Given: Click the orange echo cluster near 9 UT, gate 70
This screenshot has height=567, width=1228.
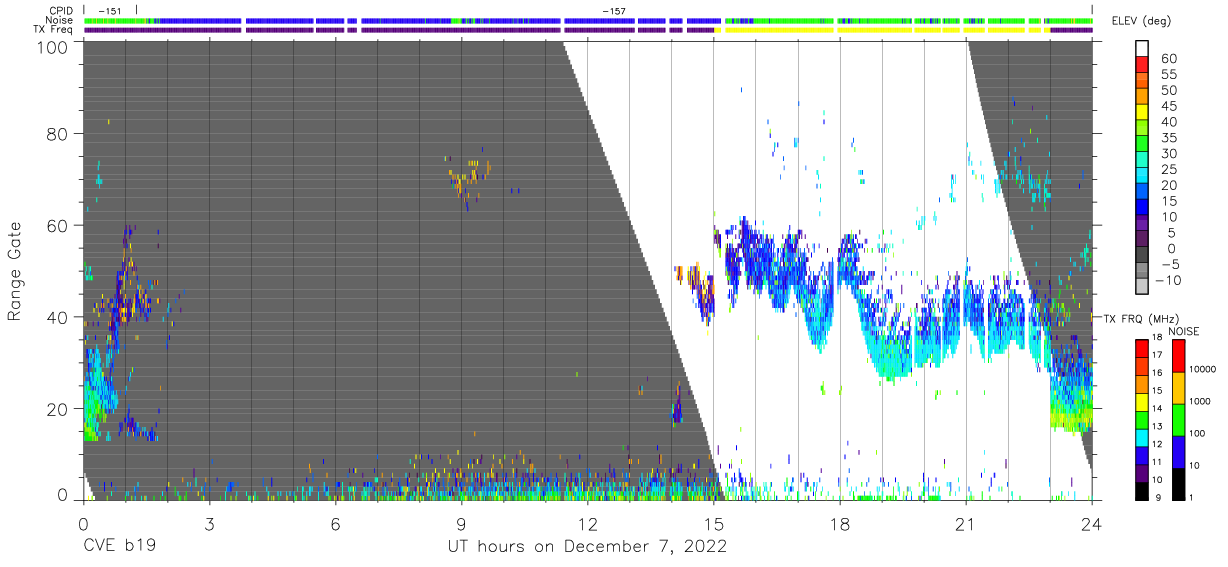Looking at the screenshot, I should point(469,178).
